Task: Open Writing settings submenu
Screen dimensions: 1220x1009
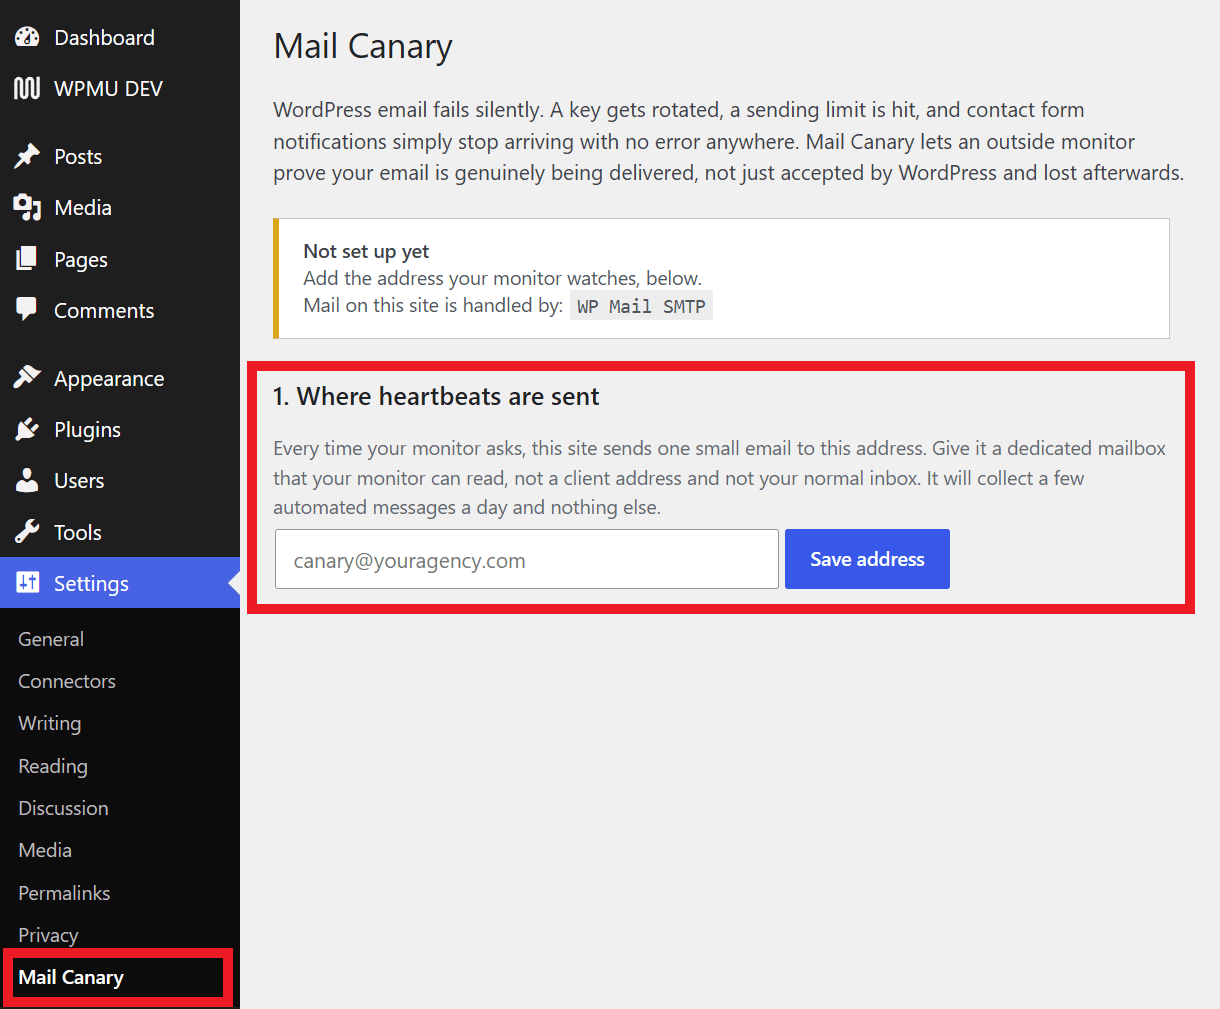Action: [x=50, y=723]
